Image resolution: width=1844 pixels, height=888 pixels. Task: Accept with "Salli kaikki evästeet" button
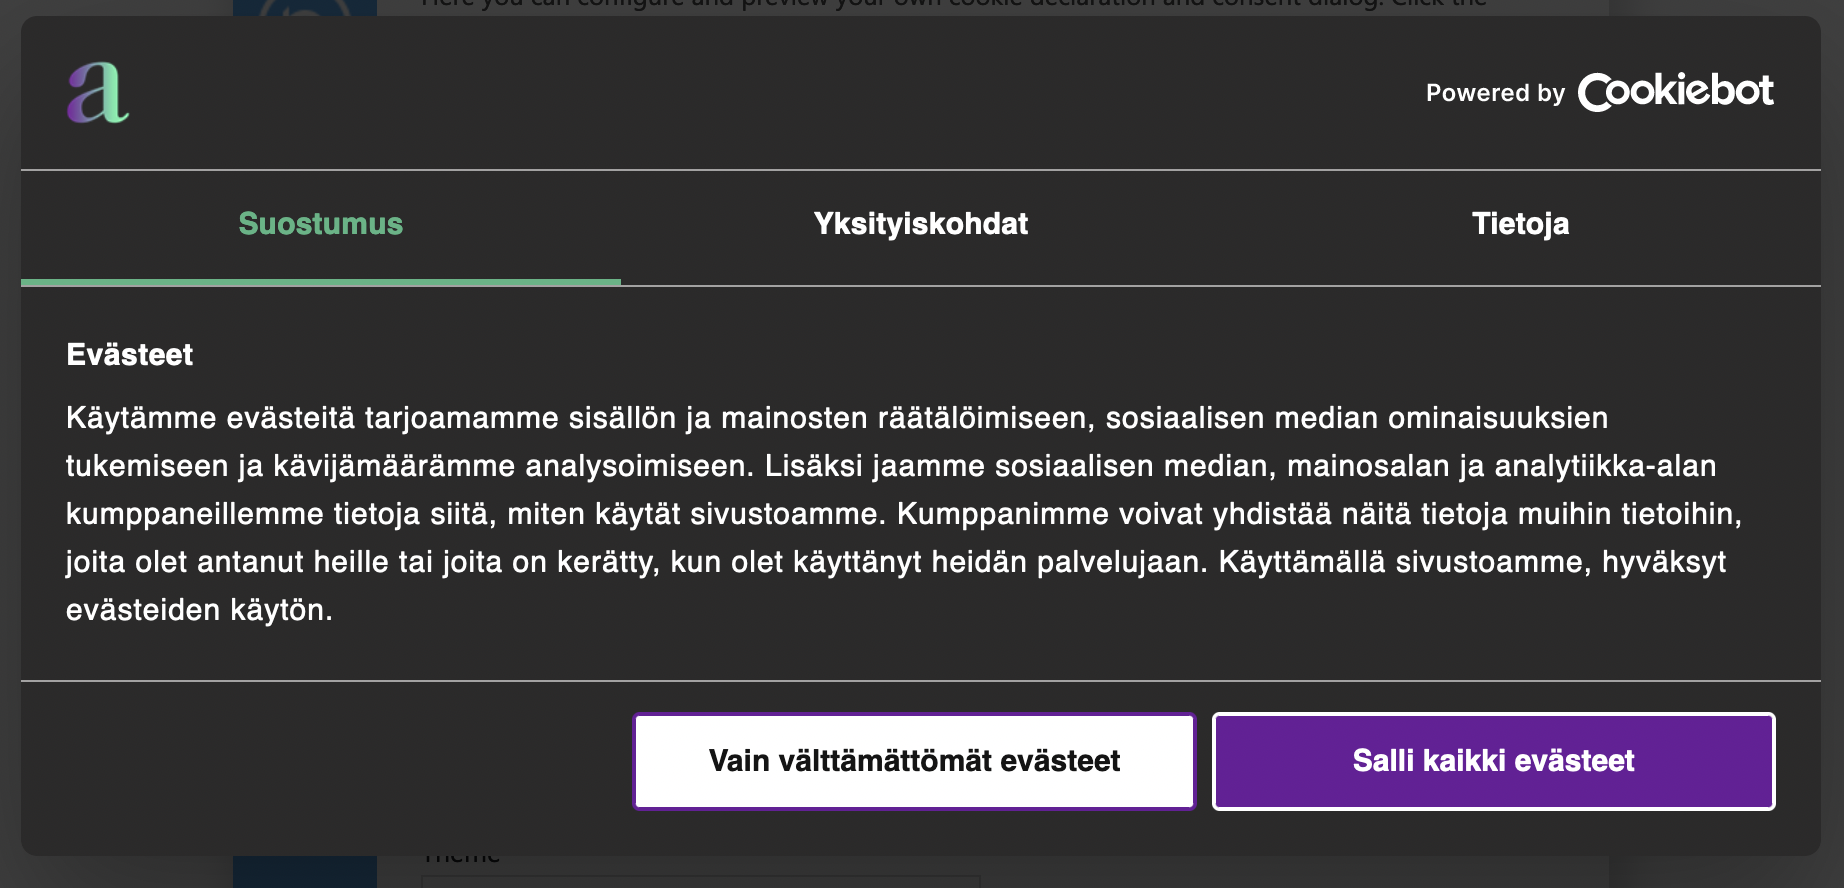(x=1493, y=761)
